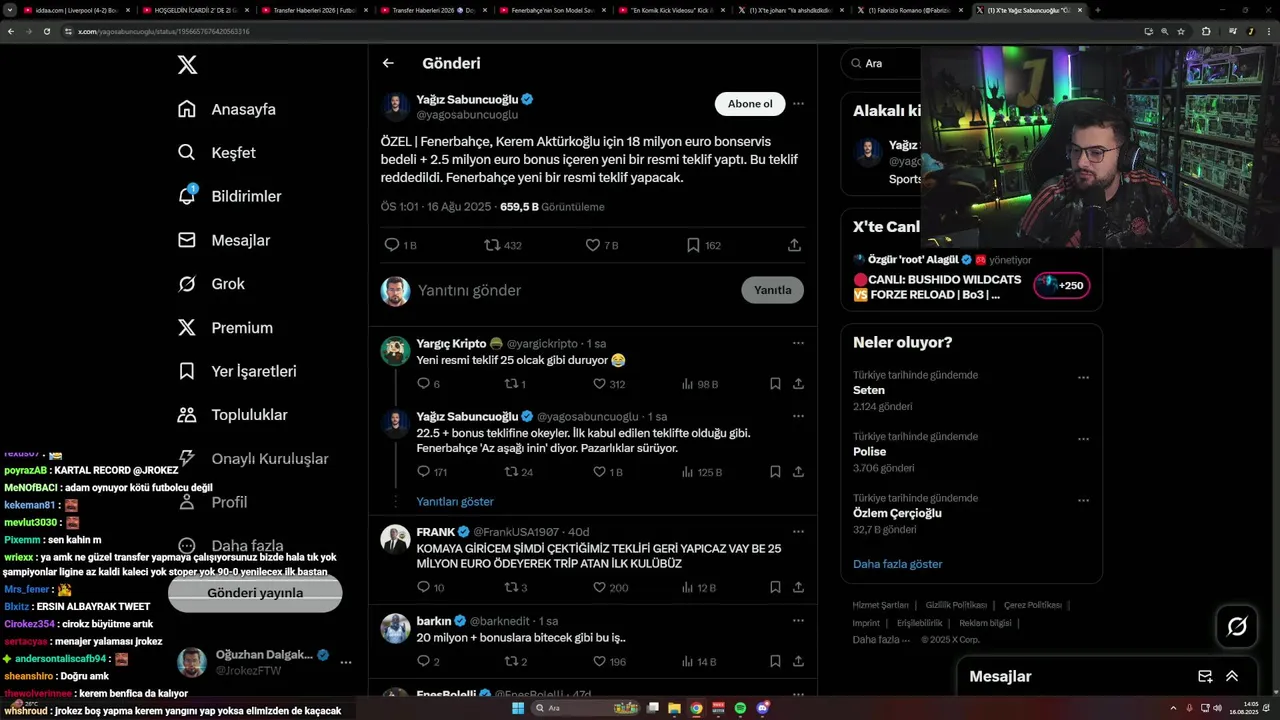
Task: Switch to Fabrizio Romano browser tab
Action: pos(909,10)
